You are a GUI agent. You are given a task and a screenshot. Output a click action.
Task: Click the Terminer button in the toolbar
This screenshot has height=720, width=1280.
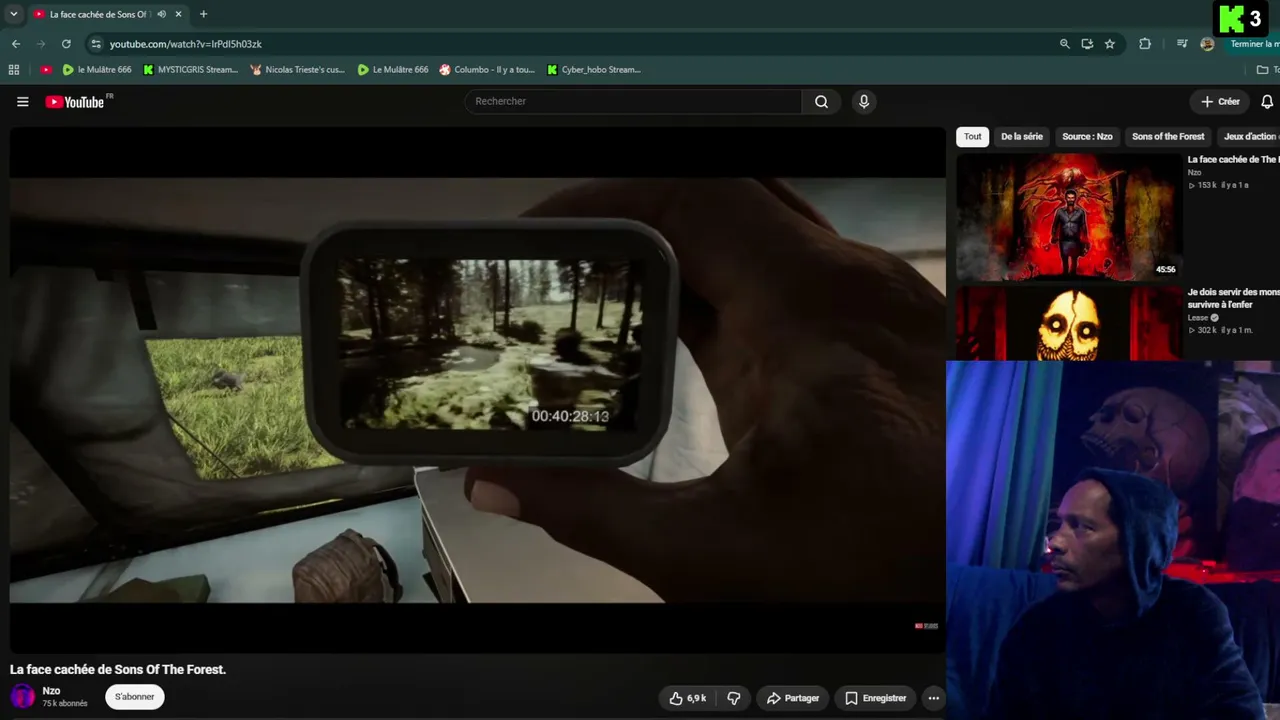click(x=1254, y=44)
